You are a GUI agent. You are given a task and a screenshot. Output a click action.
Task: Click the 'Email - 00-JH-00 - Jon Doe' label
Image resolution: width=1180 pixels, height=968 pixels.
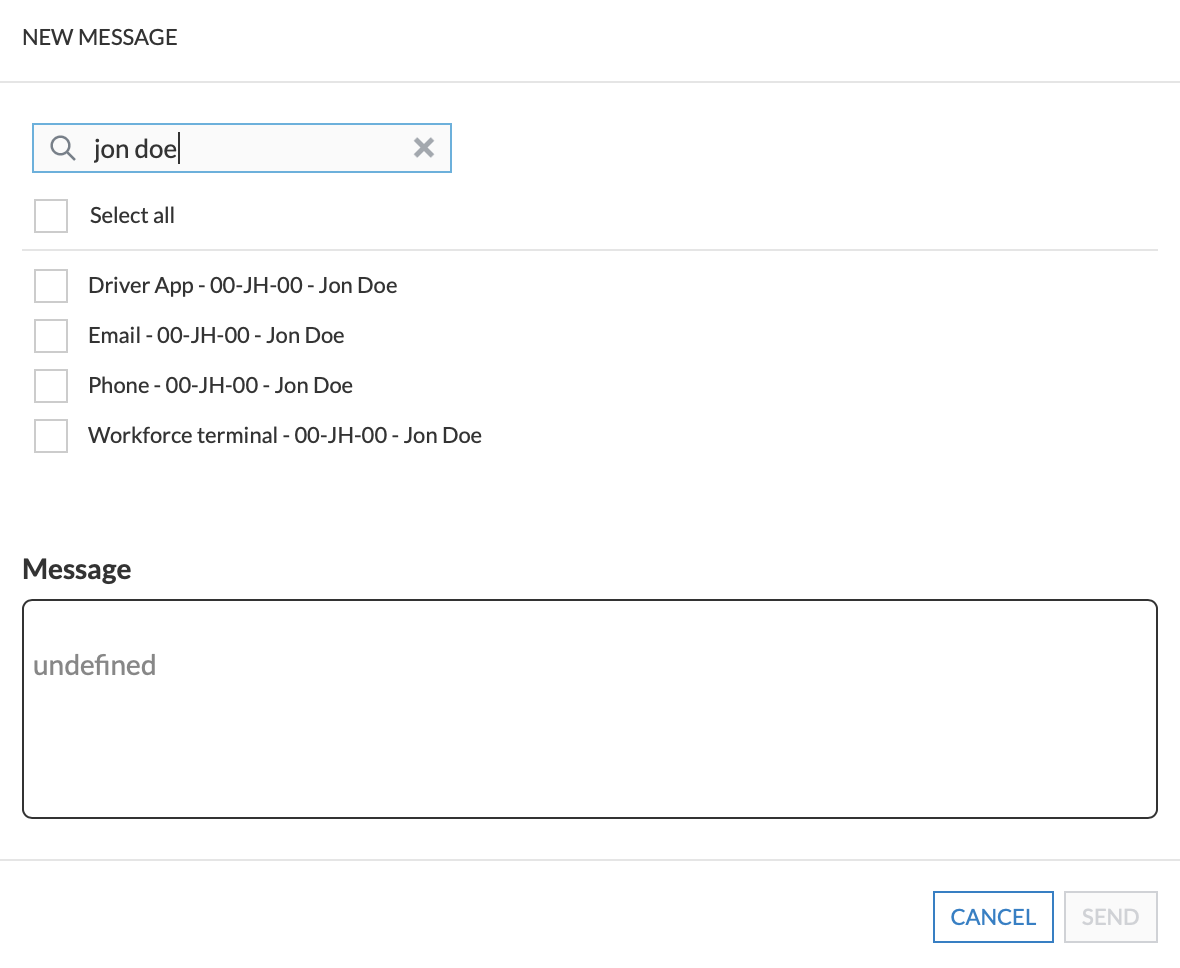pos(216,336)
